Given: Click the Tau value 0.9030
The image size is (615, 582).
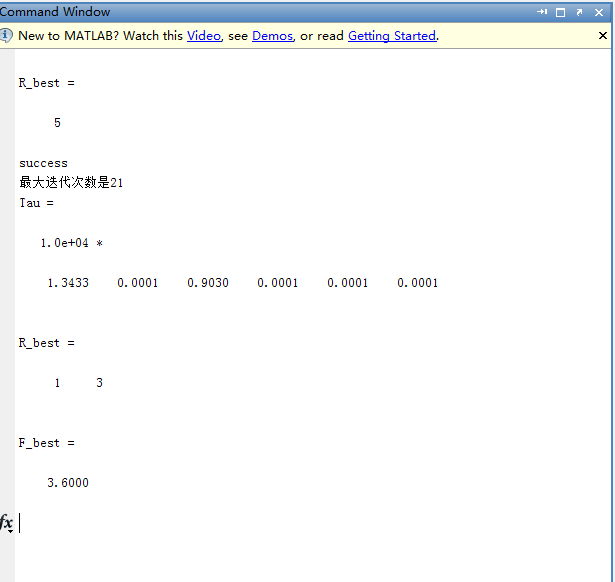Looking at the screenshot, I should tap(208, 283).
